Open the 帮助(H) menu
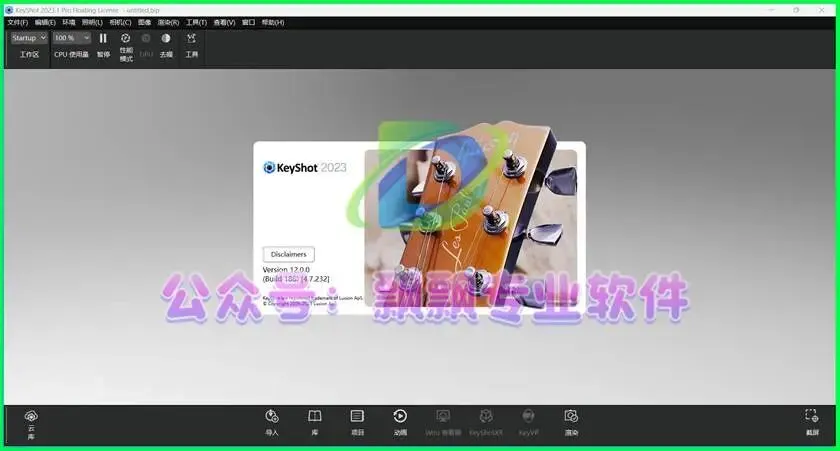The width and height of the screenshot is (840, 451). point(273,22)
